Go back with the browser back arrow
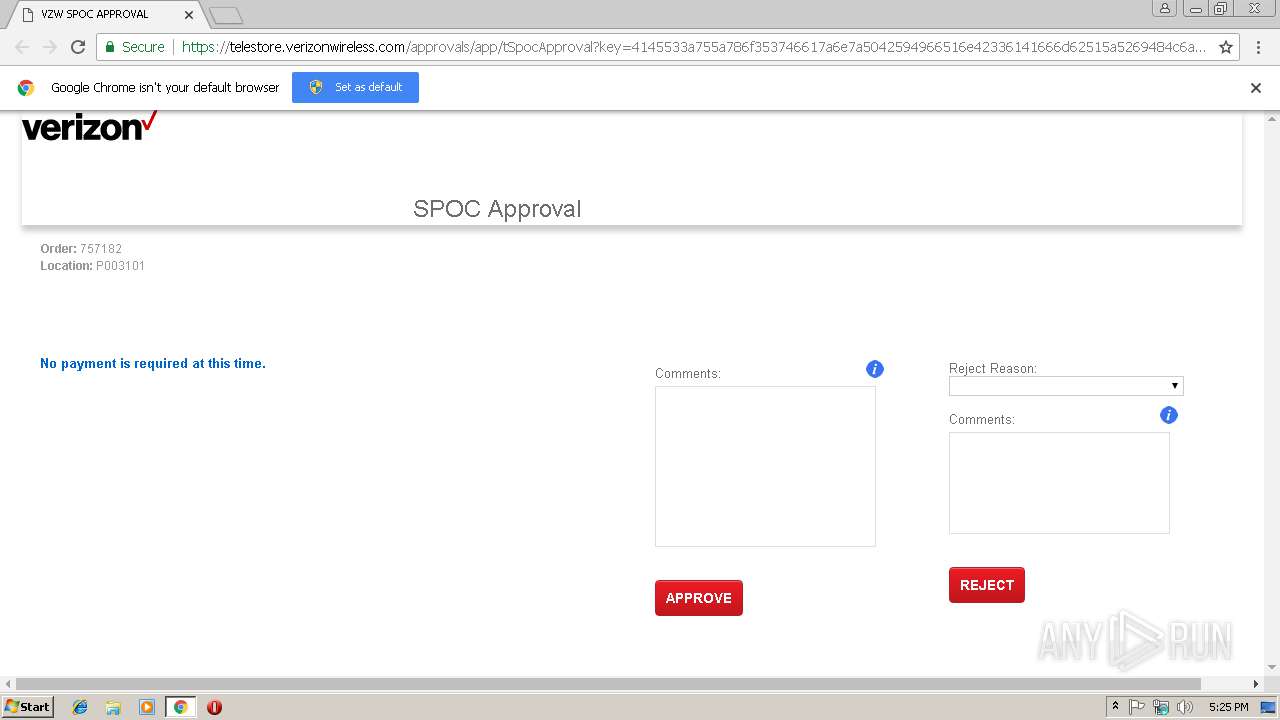Viewport: 1280px width, 720px height. (22, 47)
